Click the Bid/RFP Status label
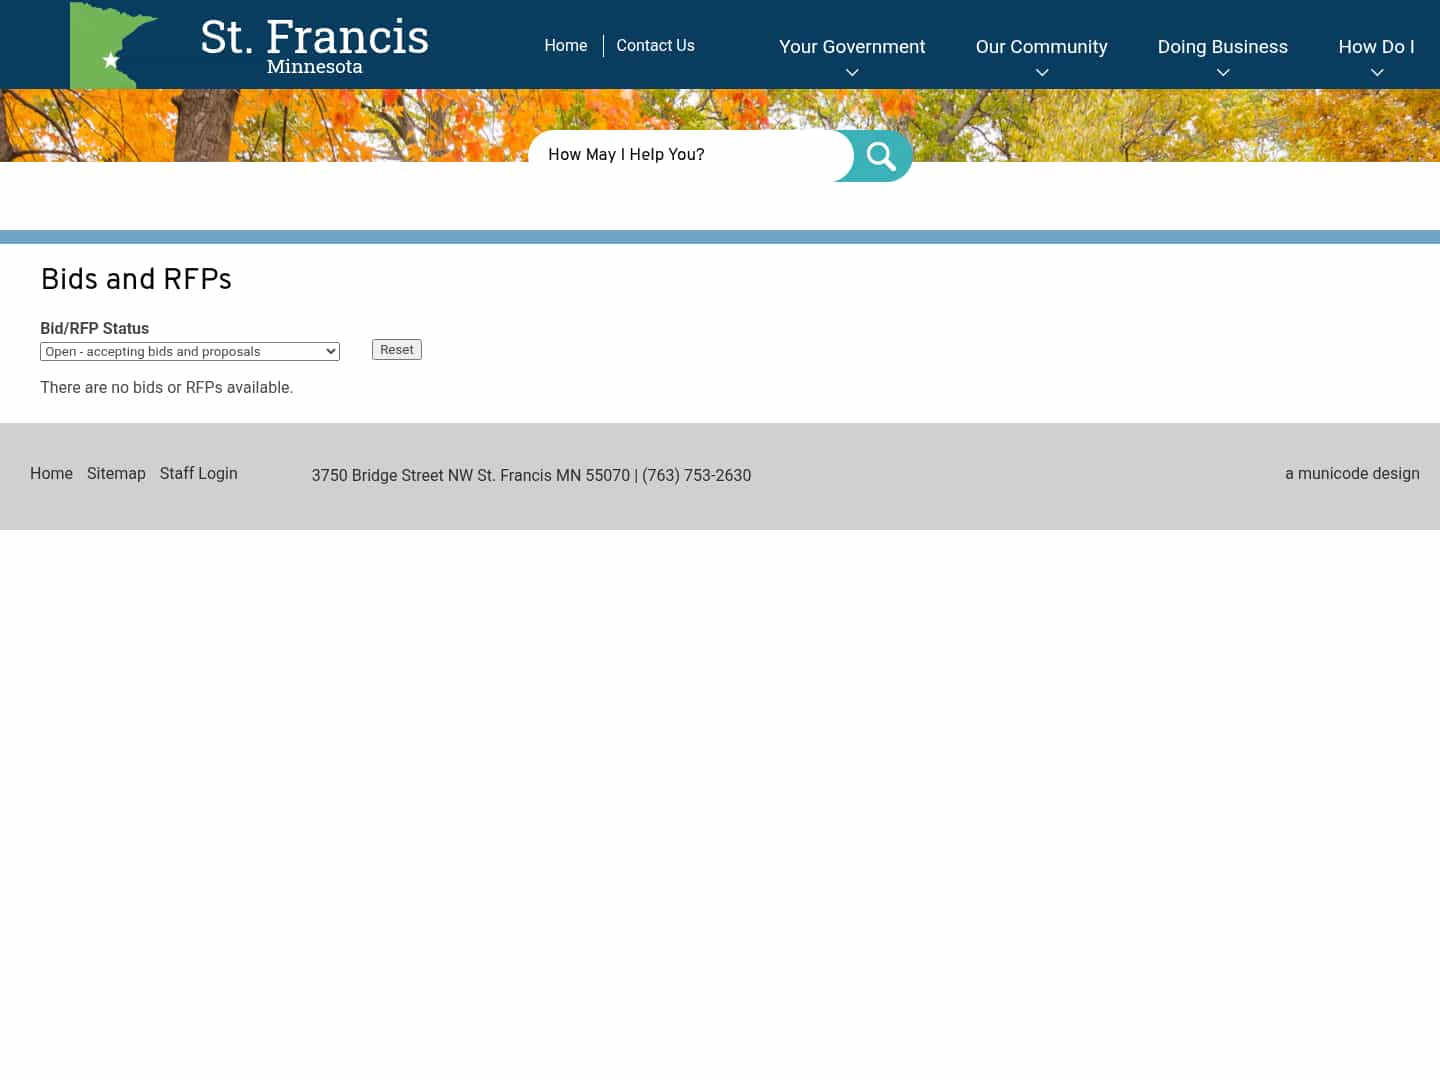Viewport: 1440px width, 1080px height. click(x=94, y=328)
